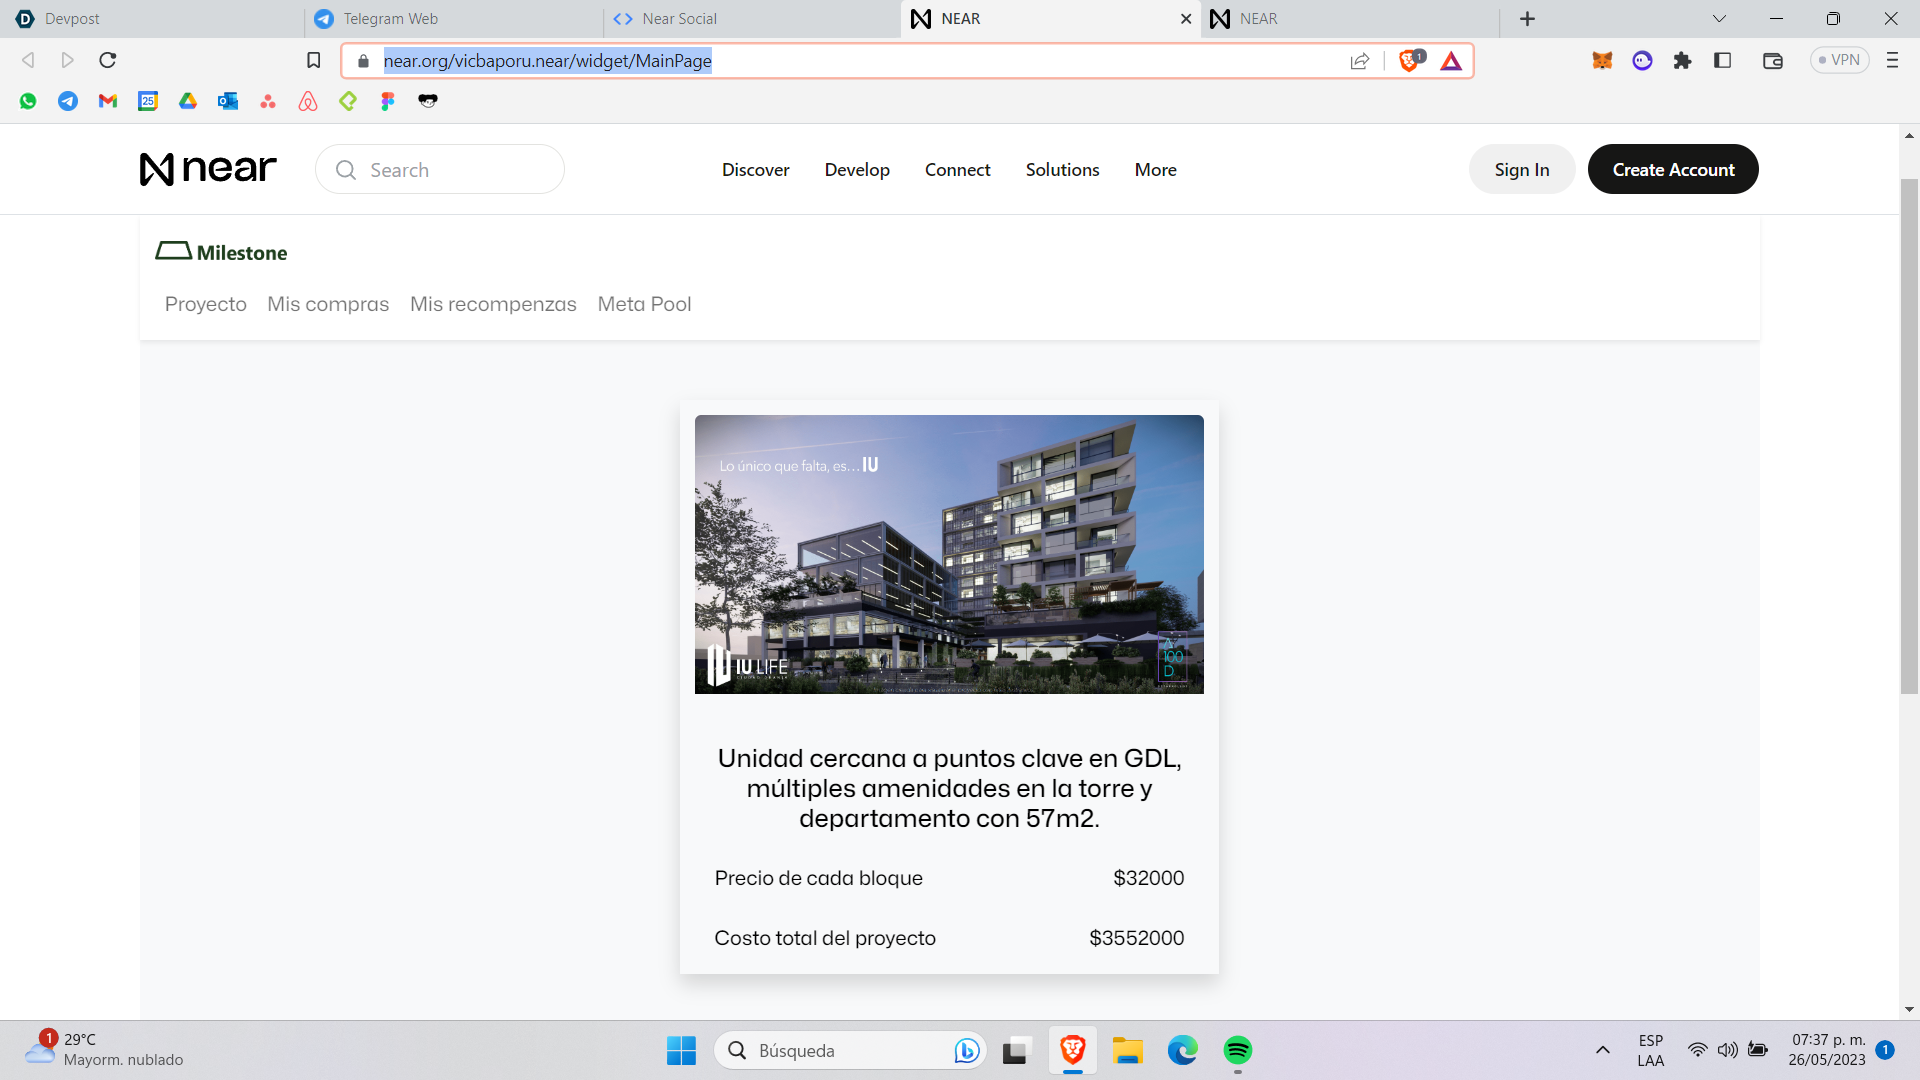The width and height of the screenshot is (1920, 1080).
Task: Reload the current page
Action: [108, 61]
